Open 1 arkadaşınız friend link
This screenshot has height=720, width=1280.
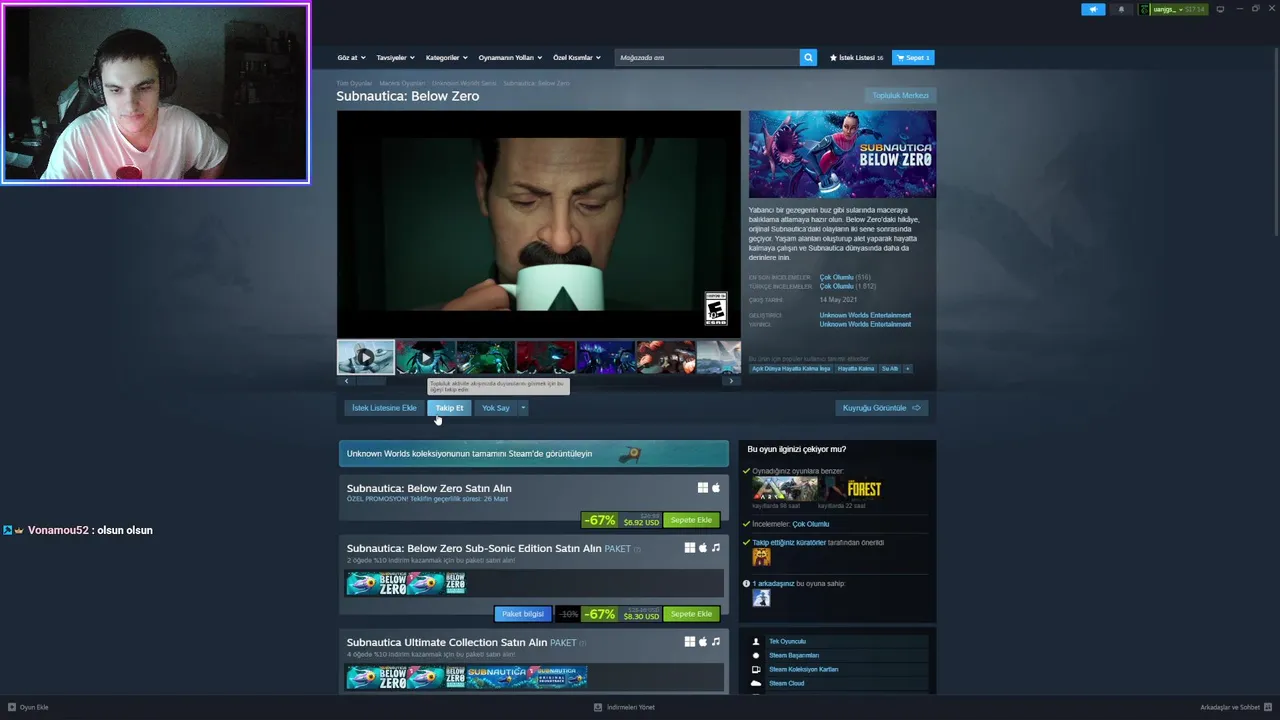(x=773, y=583)
